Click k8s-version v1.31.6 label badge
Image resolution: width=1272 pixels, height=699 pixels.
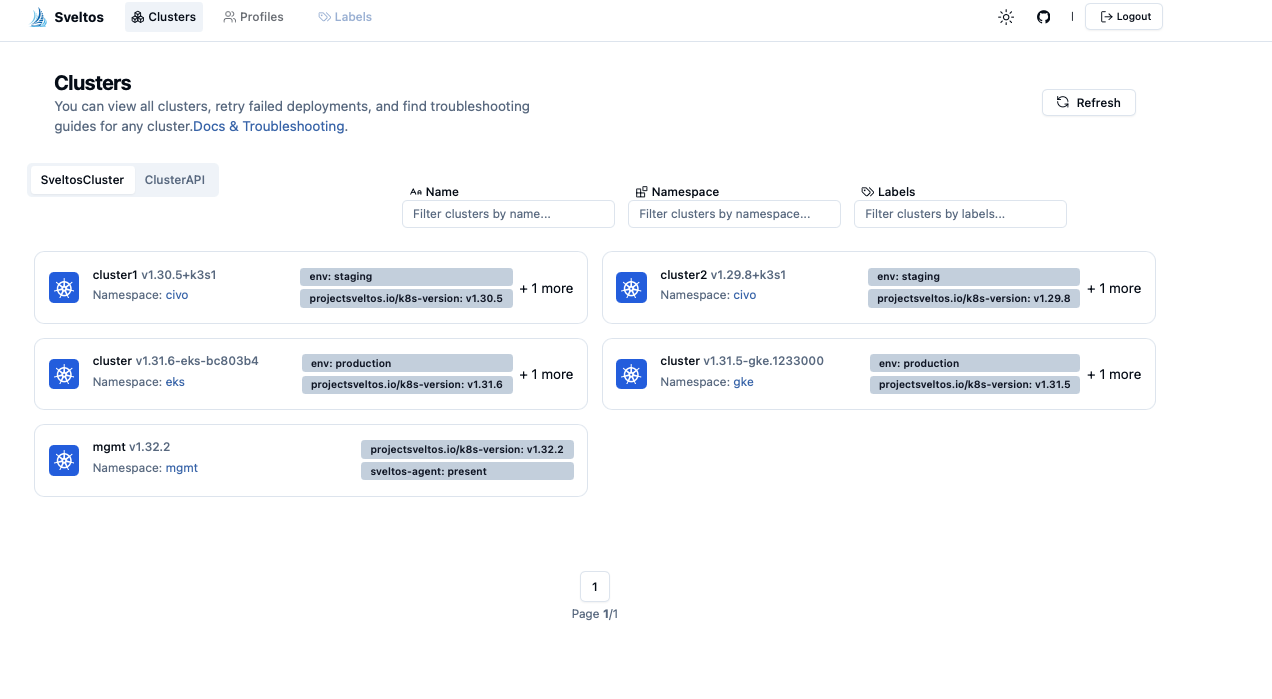[x=407, y=384]
